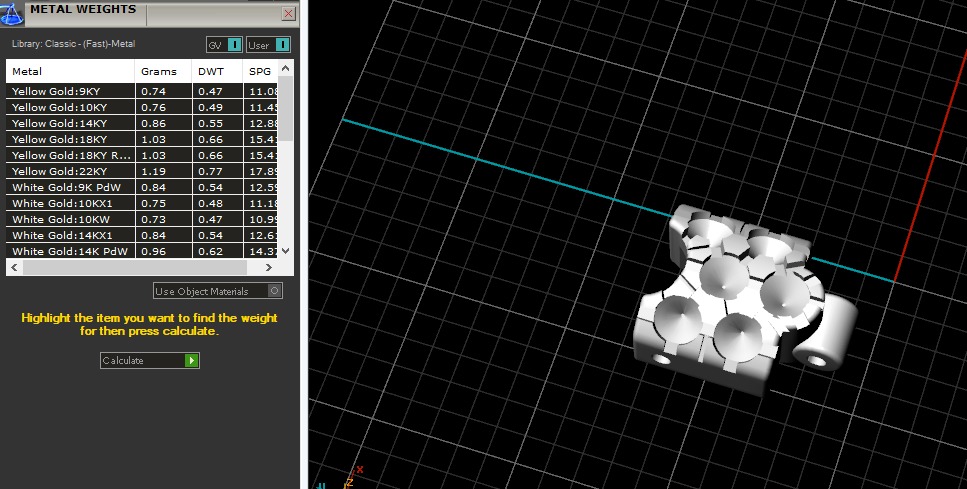Close the Metal Weights panel
Screen dimensions: 967x489
tap(288, 14)
